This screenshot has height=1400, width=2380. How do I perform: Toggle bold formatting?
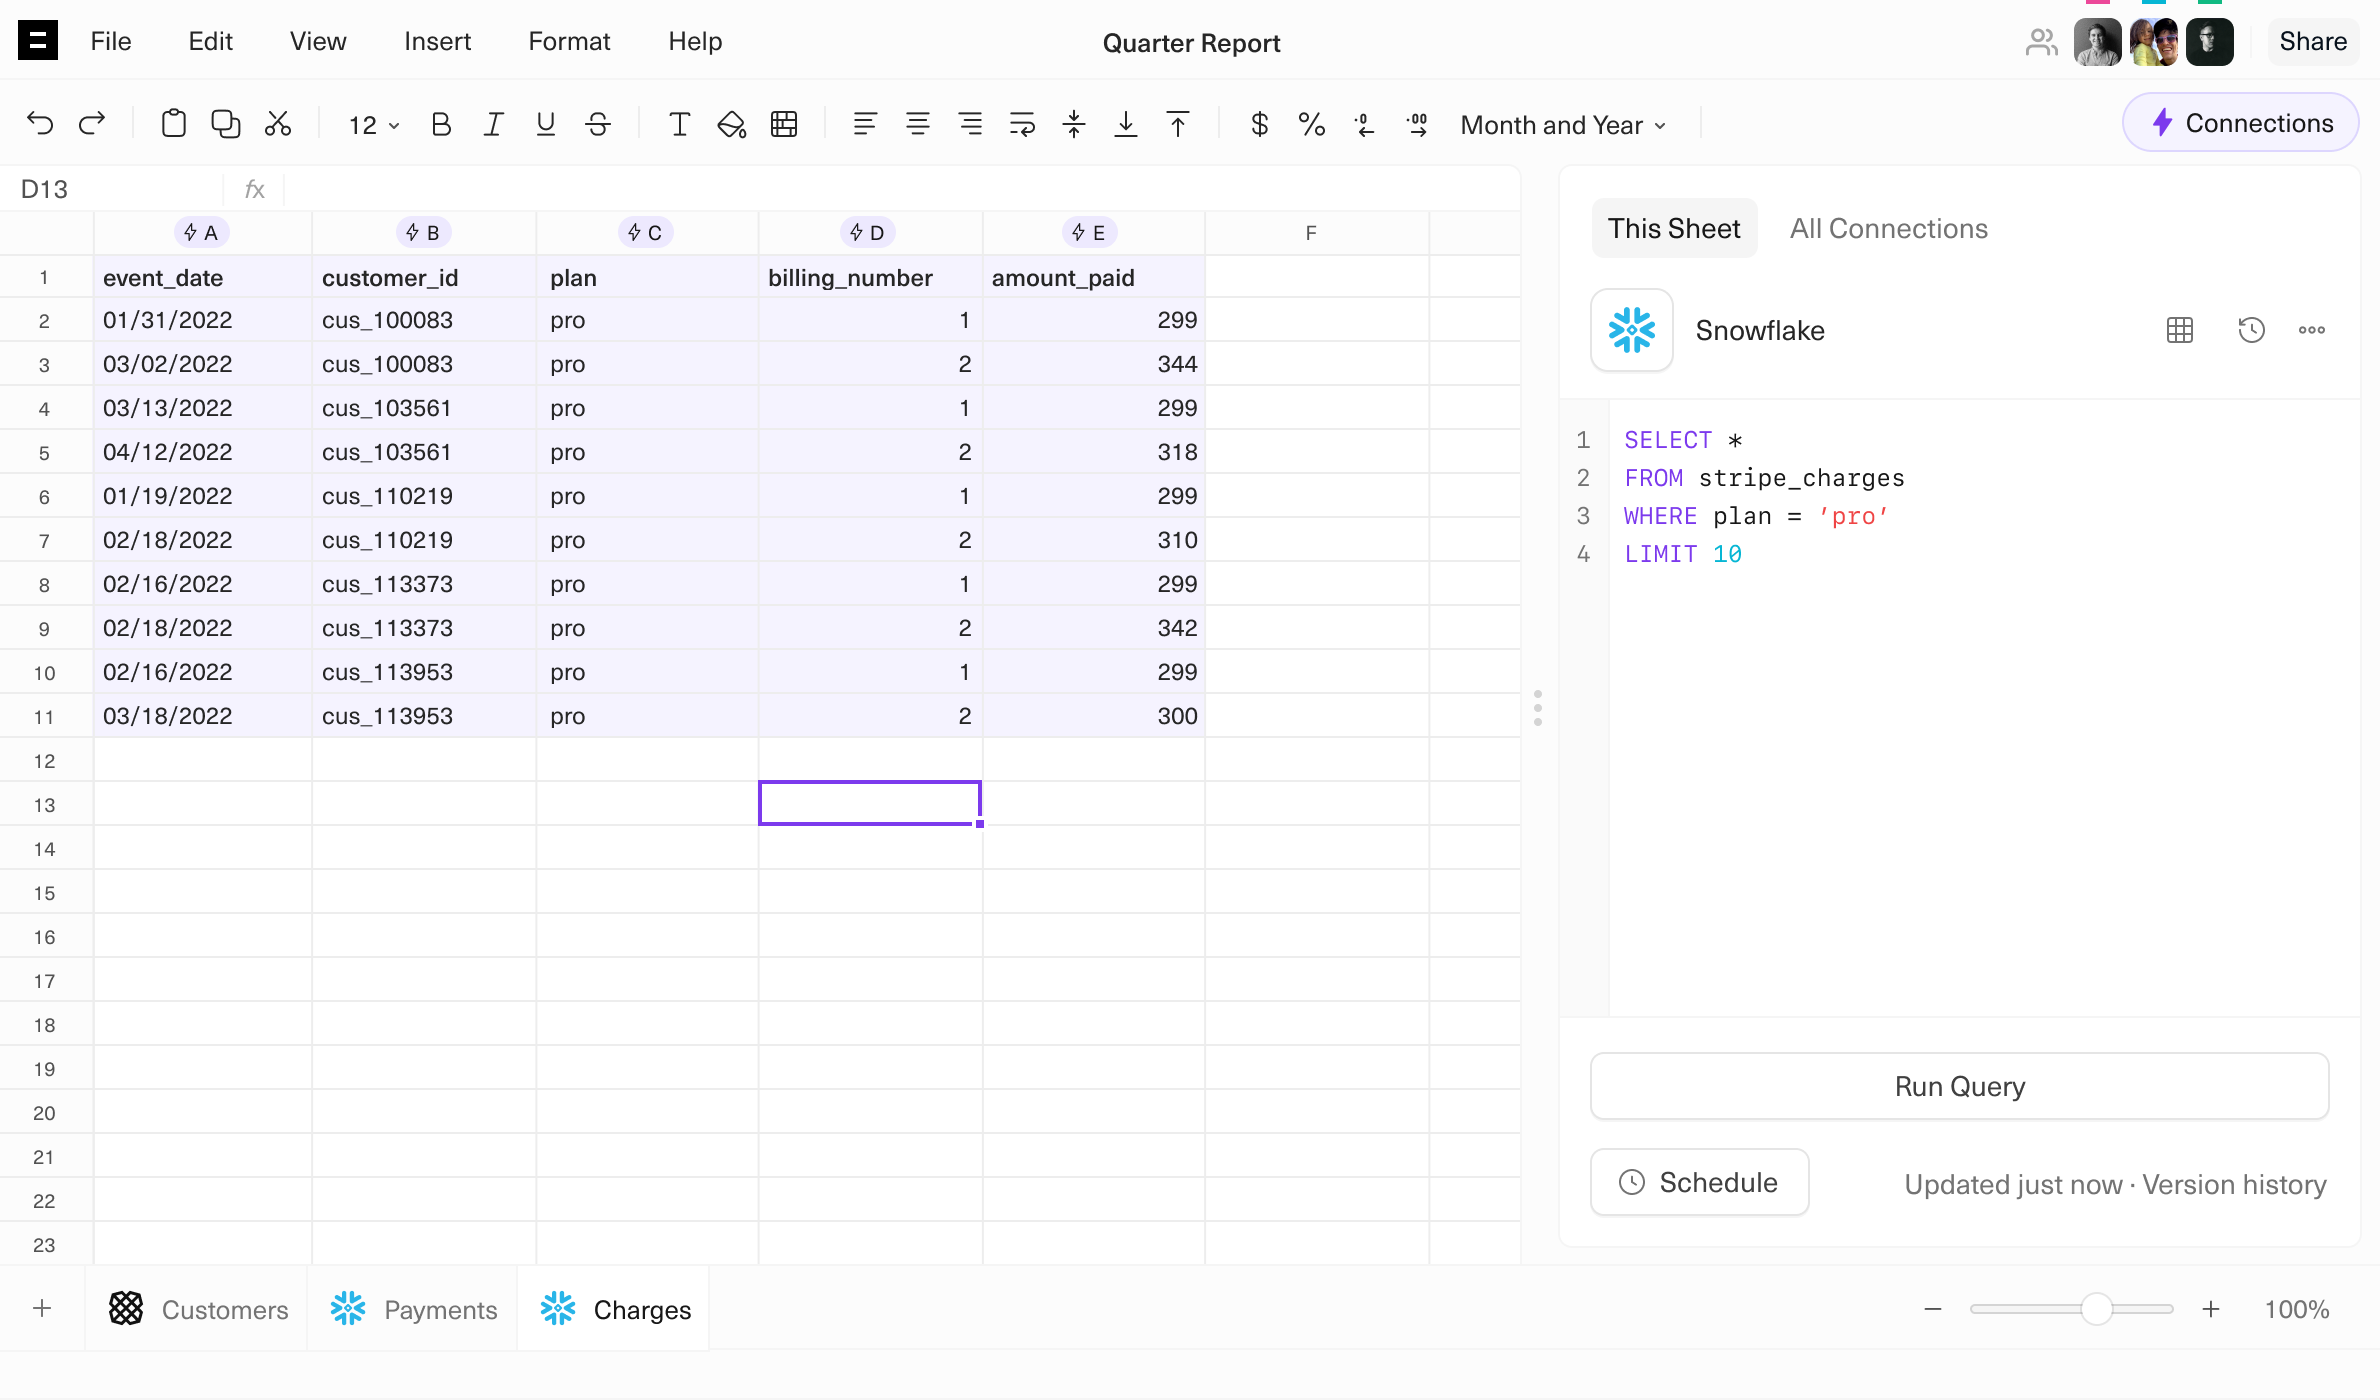tap(440, 124)
